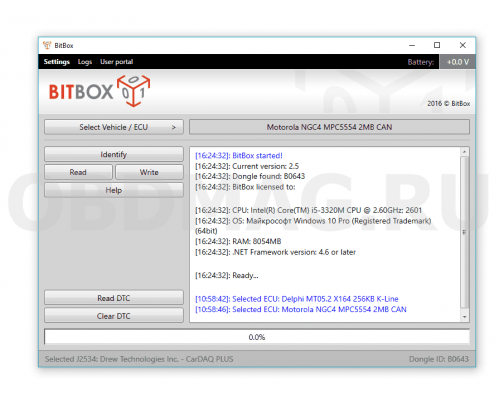Open Help
The width and height of the screenshot is (500, 400).
click(114, 190)
